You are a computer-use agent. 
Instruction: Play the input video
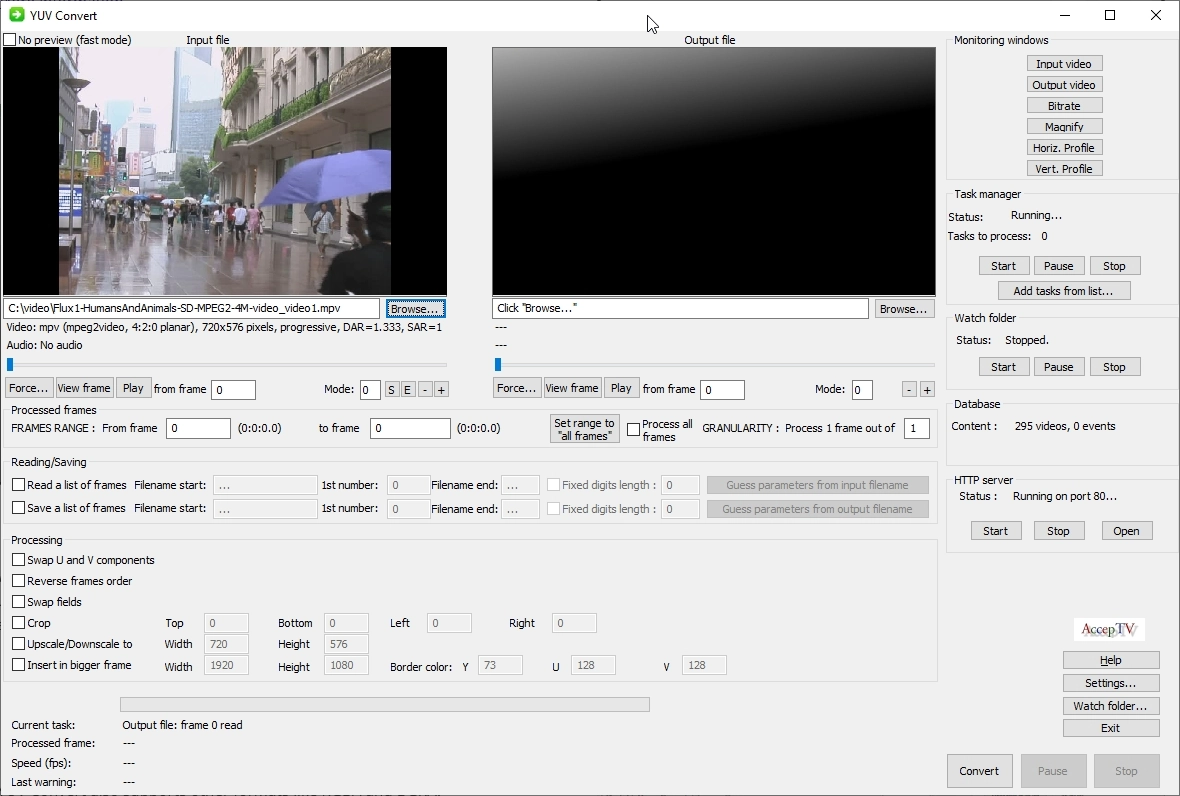pos(133,388)
